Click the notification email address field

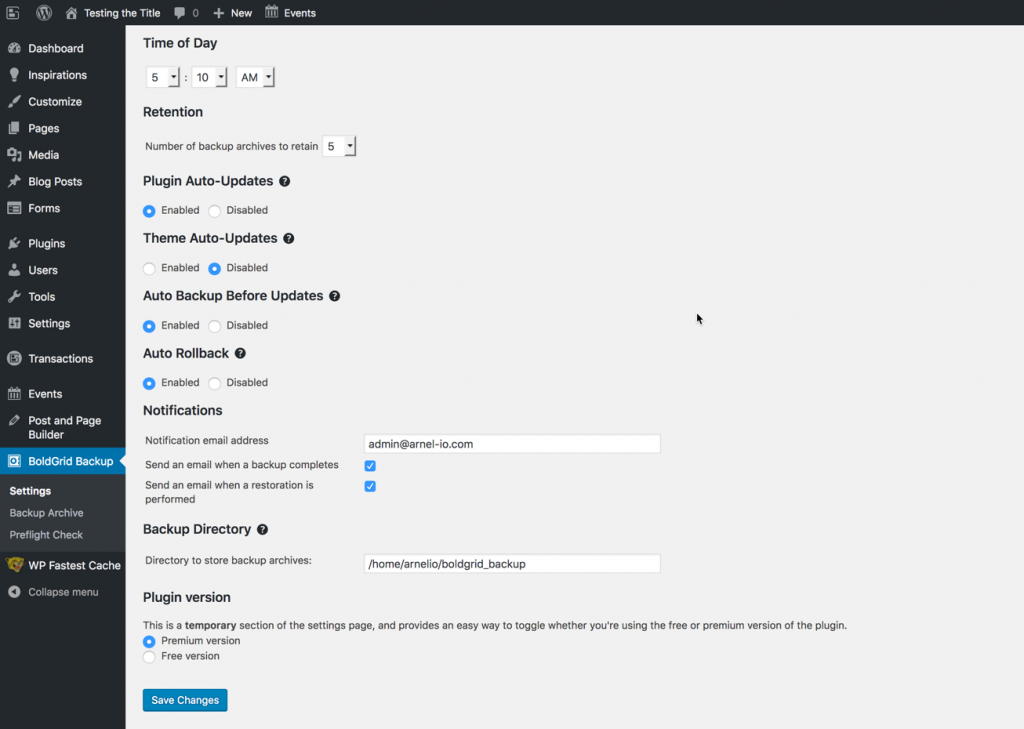(511, 443)
